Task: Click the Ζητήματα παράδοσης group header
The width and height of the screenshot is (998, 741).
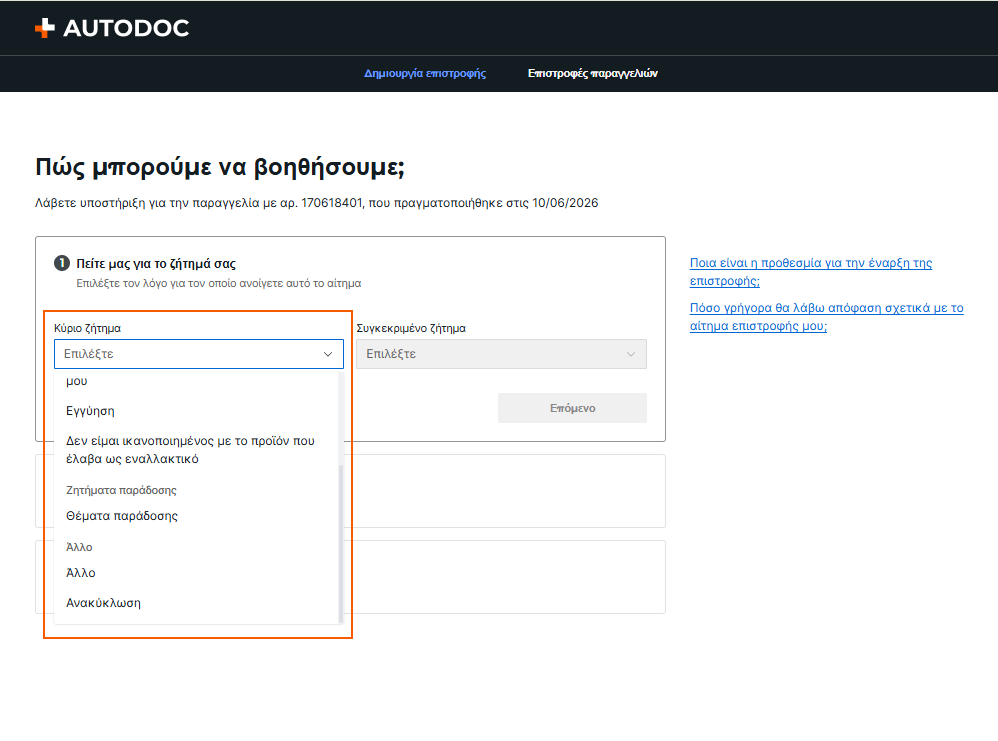Action: 122,490
